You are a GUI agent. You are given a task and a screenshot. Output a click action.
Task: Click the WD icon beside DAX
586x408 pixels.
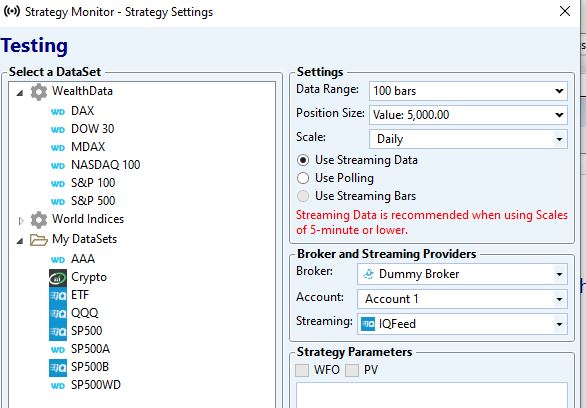(58, 111)
